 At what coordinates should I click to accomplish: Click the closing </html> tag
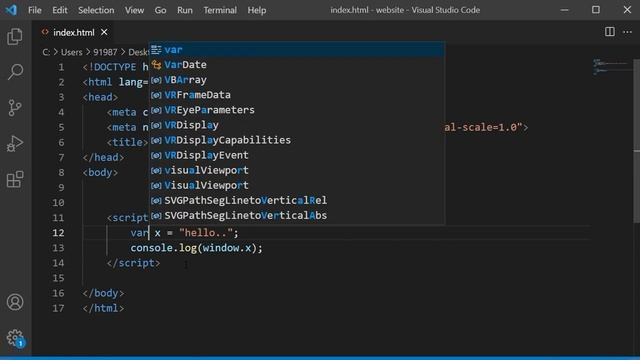coord(103,308)
